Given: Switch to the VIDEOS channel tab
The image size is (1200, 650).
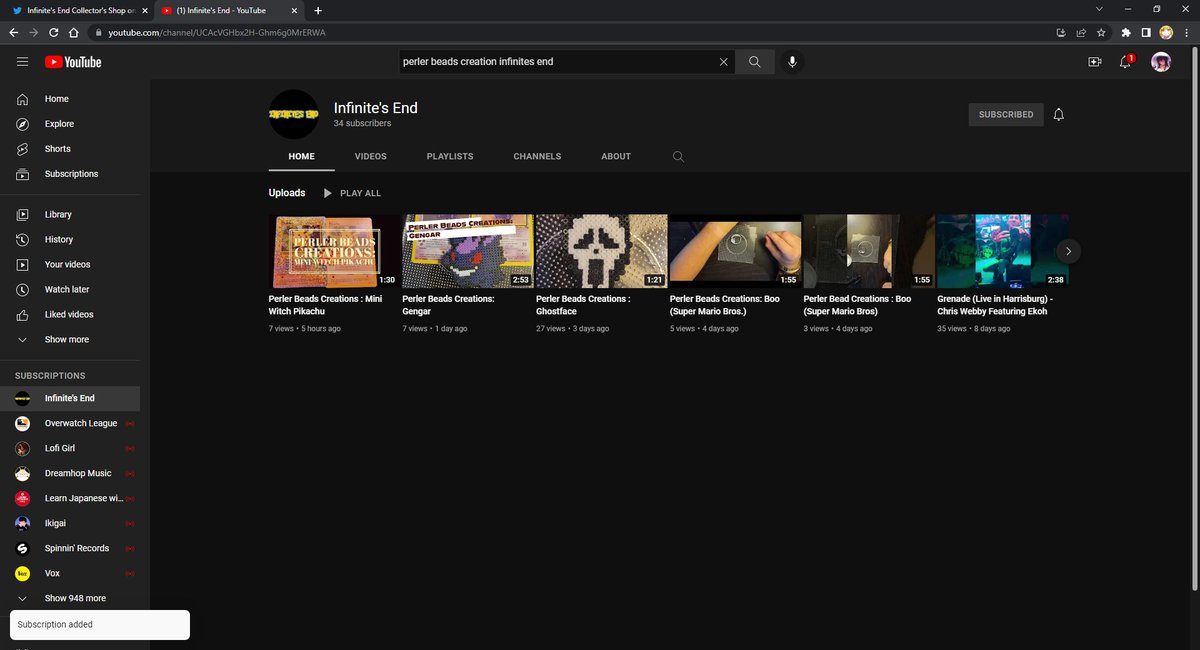Looking at the screenshot, I should (x=370, y=157).
